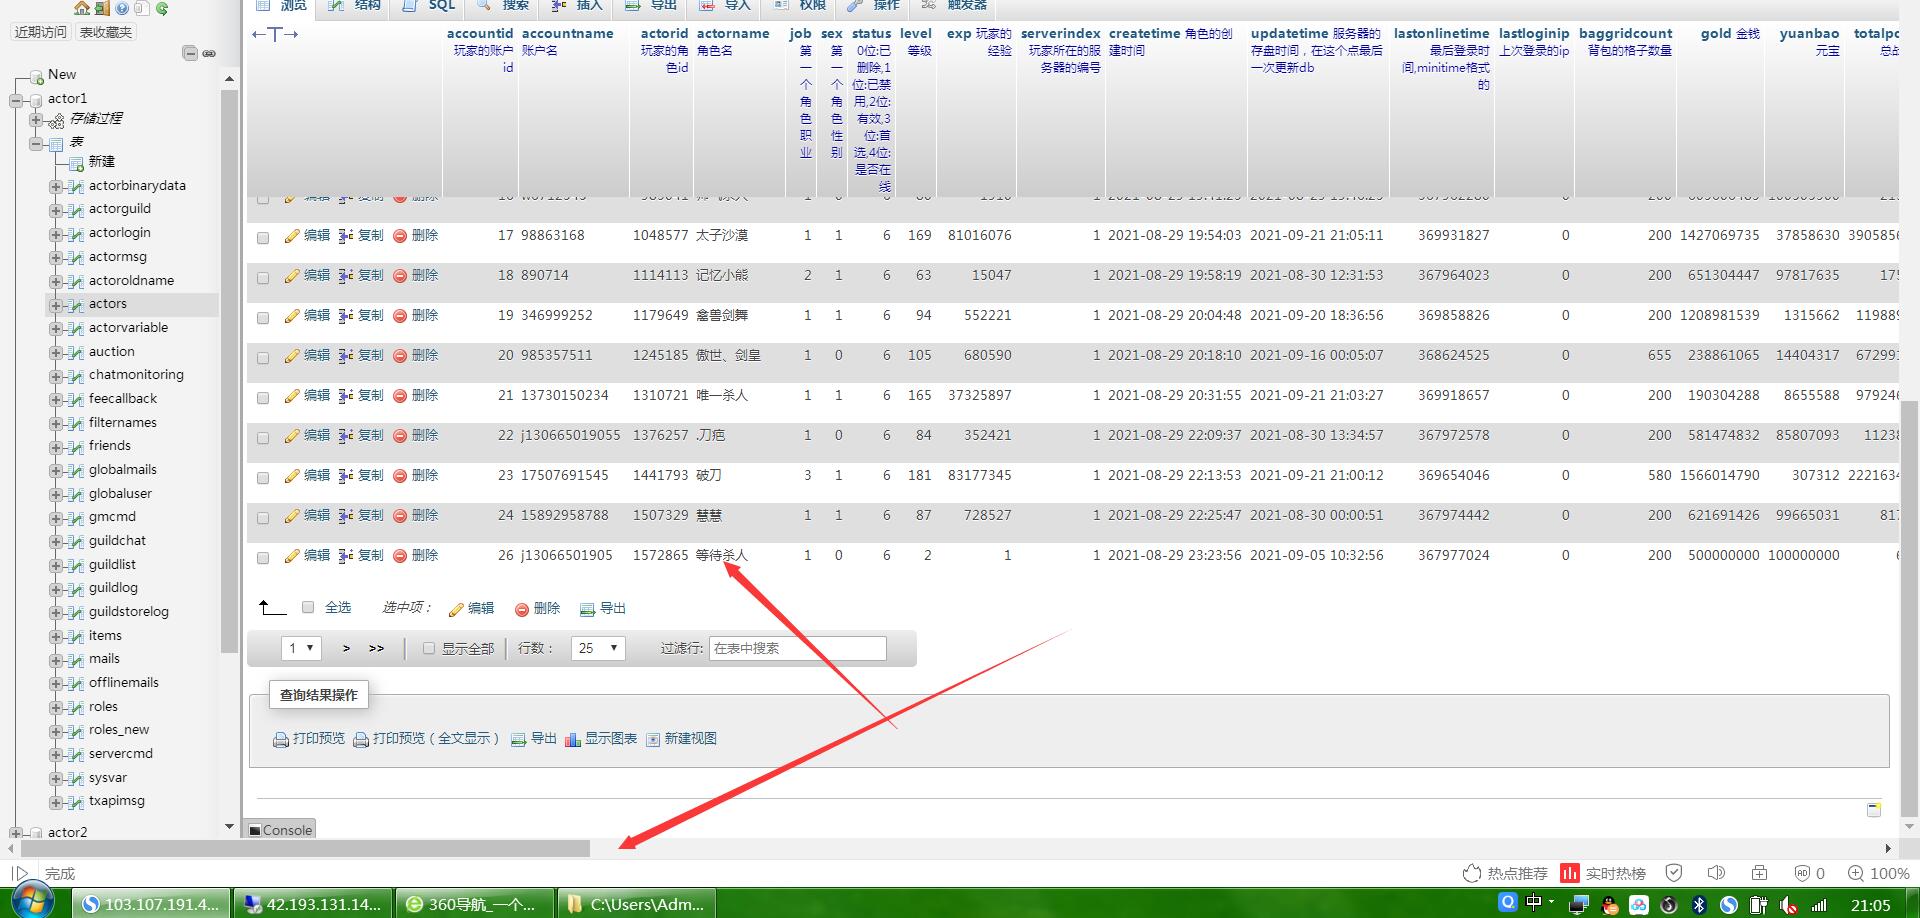Click the 表收藏夹 favorites button
Screen dimensions: 1920x918
[x=106, y=32]
